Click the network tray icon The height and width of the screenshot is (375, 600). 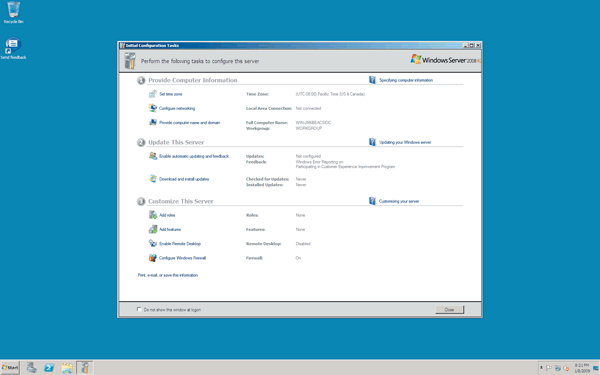pos(558,368)
